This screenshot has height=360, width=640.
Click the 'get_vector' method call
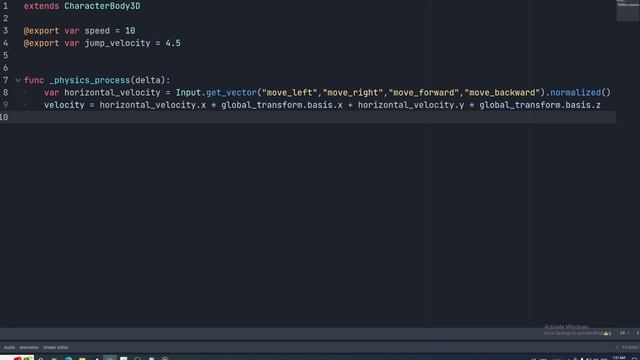(231, 93)
